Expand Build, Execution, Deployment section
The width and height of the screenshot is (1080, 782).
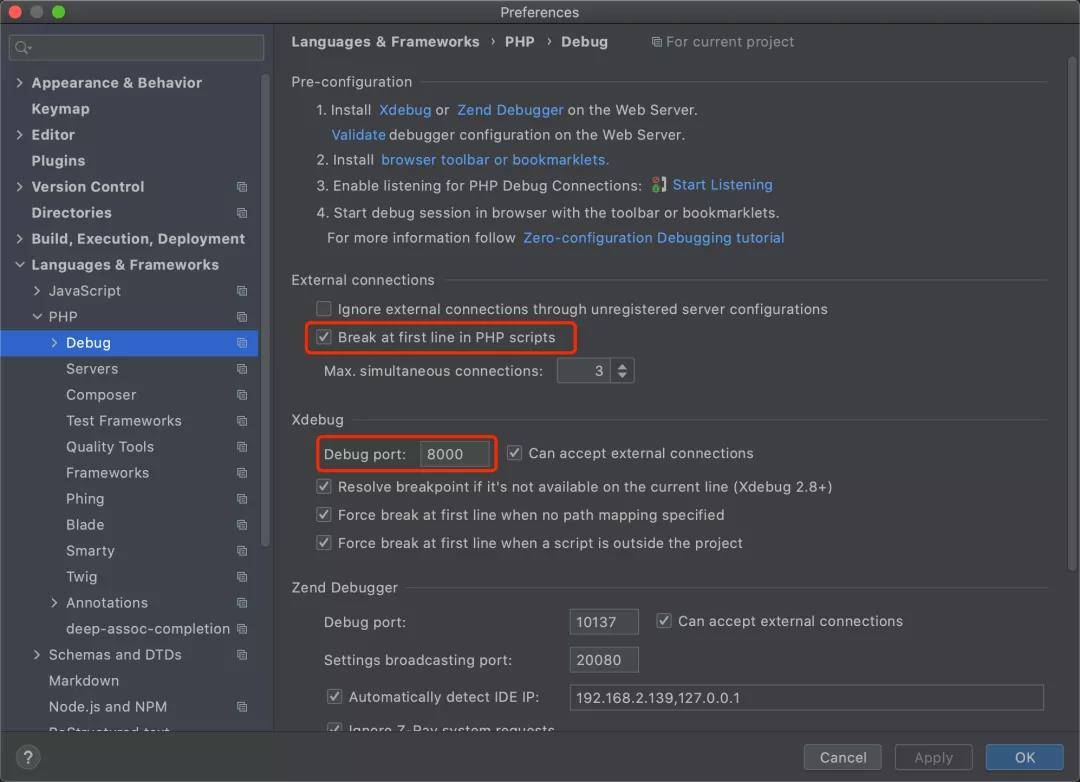point(19,239)
